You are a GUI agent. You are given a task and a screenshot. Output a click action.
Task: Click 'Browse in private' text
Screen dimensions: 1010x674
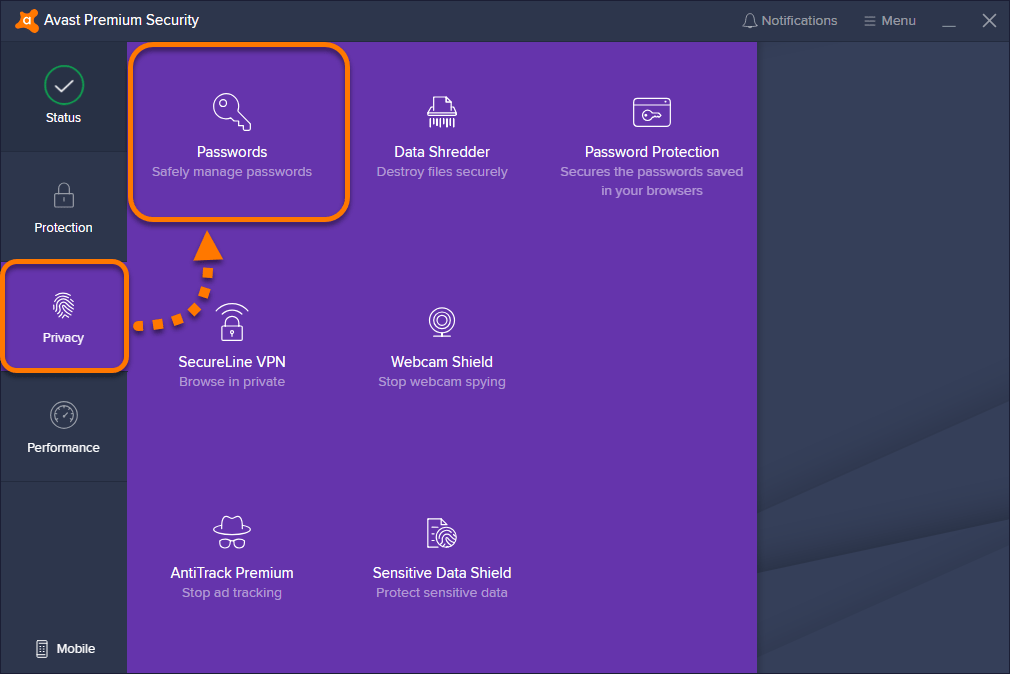[x=232, y=382]
